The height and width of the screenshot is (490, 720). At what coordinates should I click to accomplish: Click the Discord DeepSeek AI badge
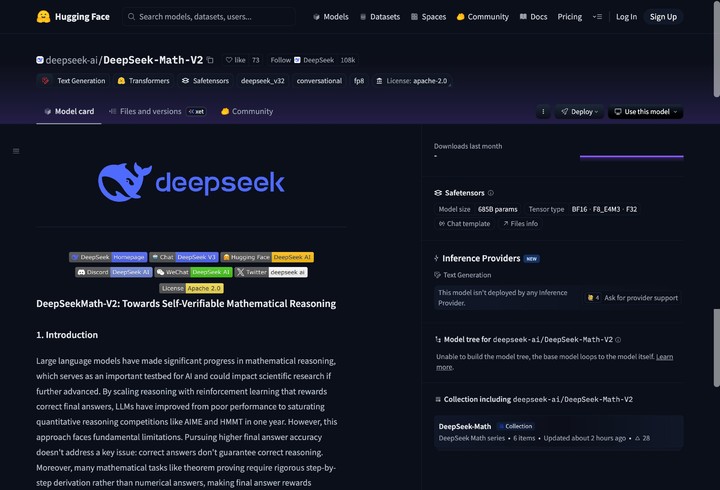(114, 272)
